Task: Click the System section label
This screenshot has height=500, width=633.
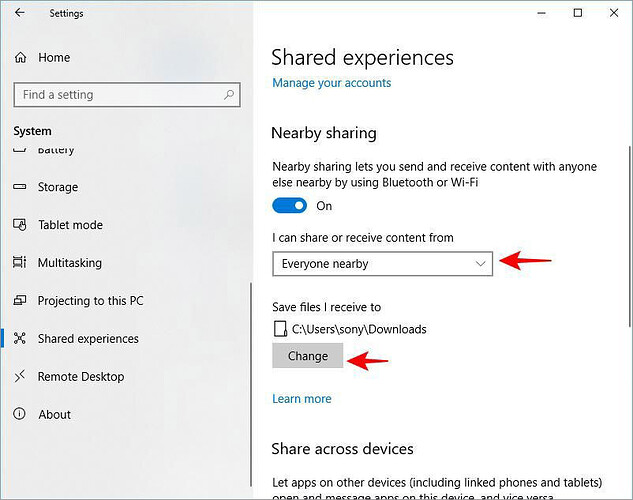Action: pyautogui.click(x=32, y=131)
